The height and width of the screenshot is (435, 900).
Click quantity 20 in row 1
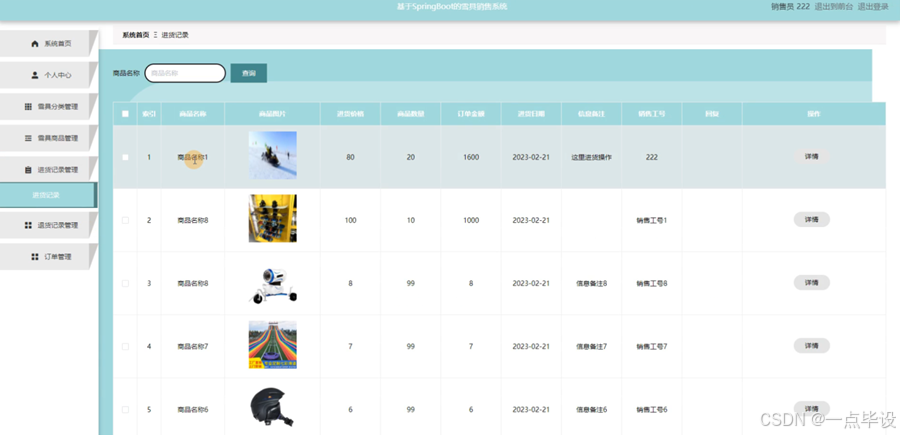click(x=410, y=157)
